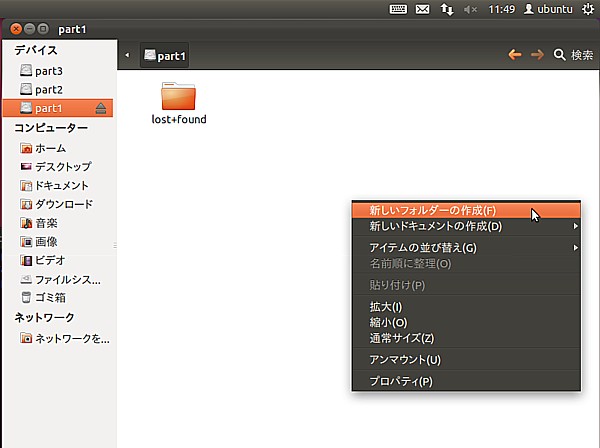This screenshot has height=448, width=600.
Task: Open keyboard indicator in top panel
Action: 398,9
